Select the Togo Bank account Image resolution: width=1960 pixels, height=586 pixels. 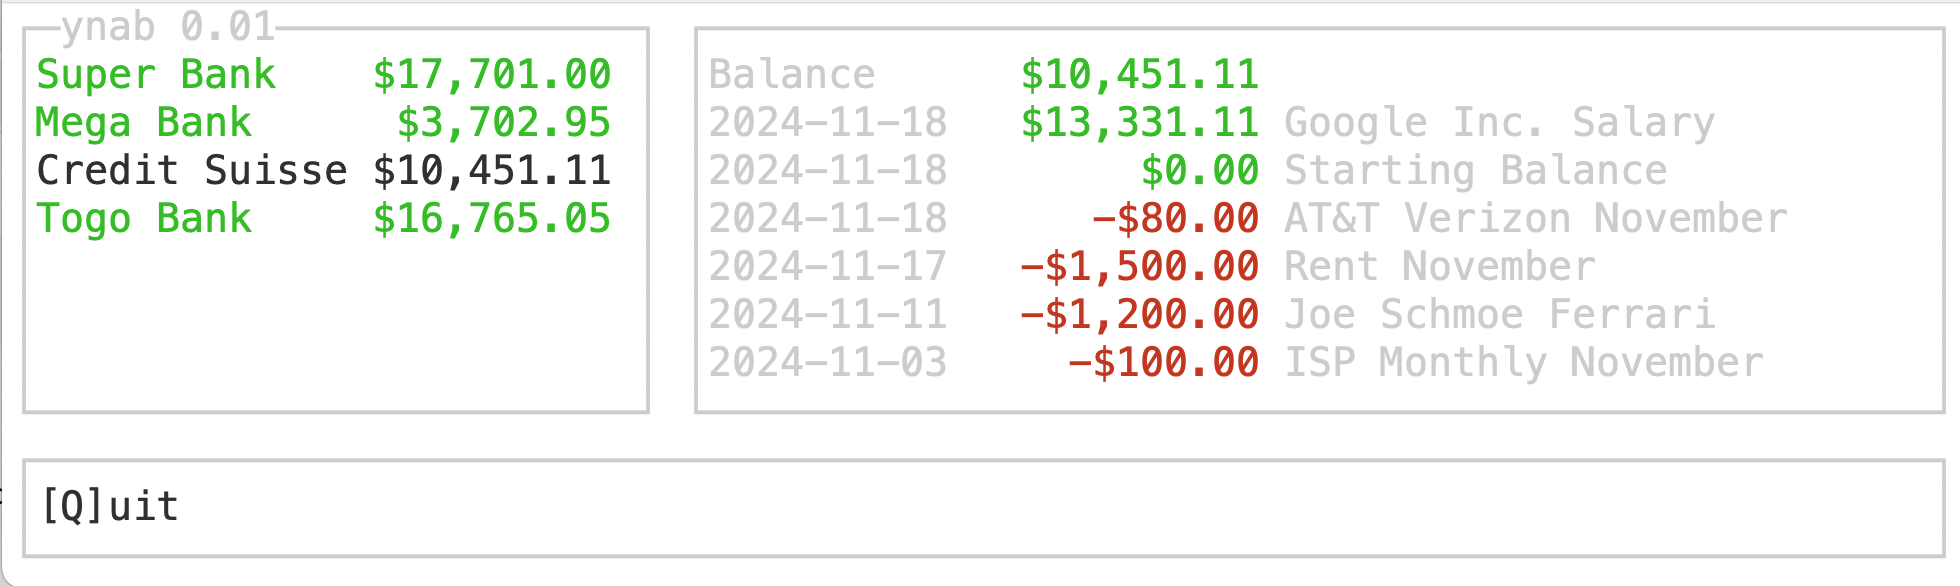pyautogui.click(x=323, y=219)
